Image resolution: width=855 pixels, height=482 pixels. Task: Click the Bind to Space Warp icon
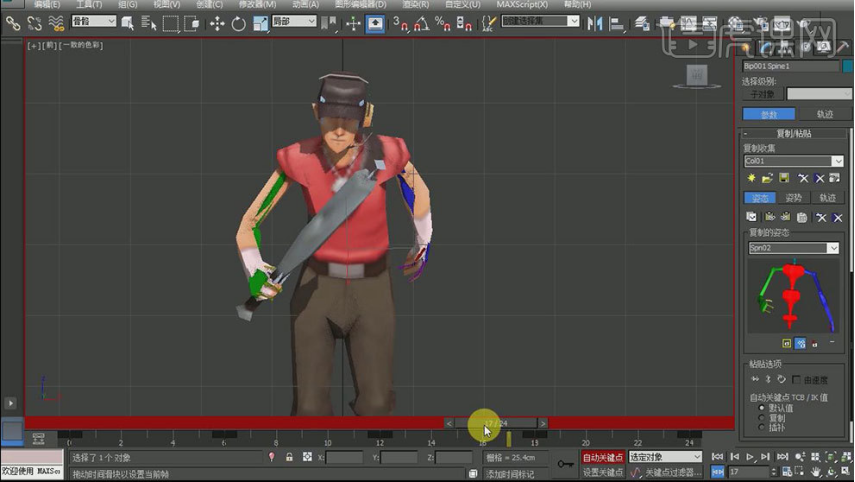(x=56, y=23)
